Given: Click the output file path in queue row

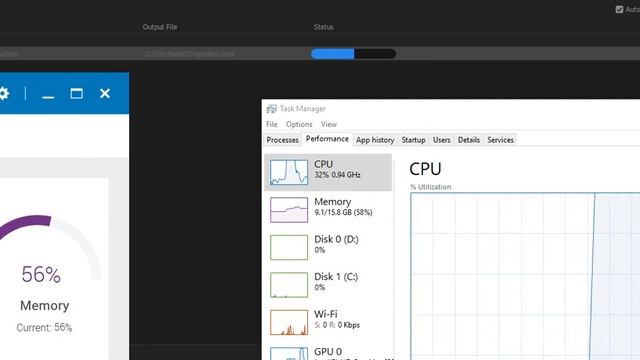Looking at the screenshot, I should pos(189,53).
